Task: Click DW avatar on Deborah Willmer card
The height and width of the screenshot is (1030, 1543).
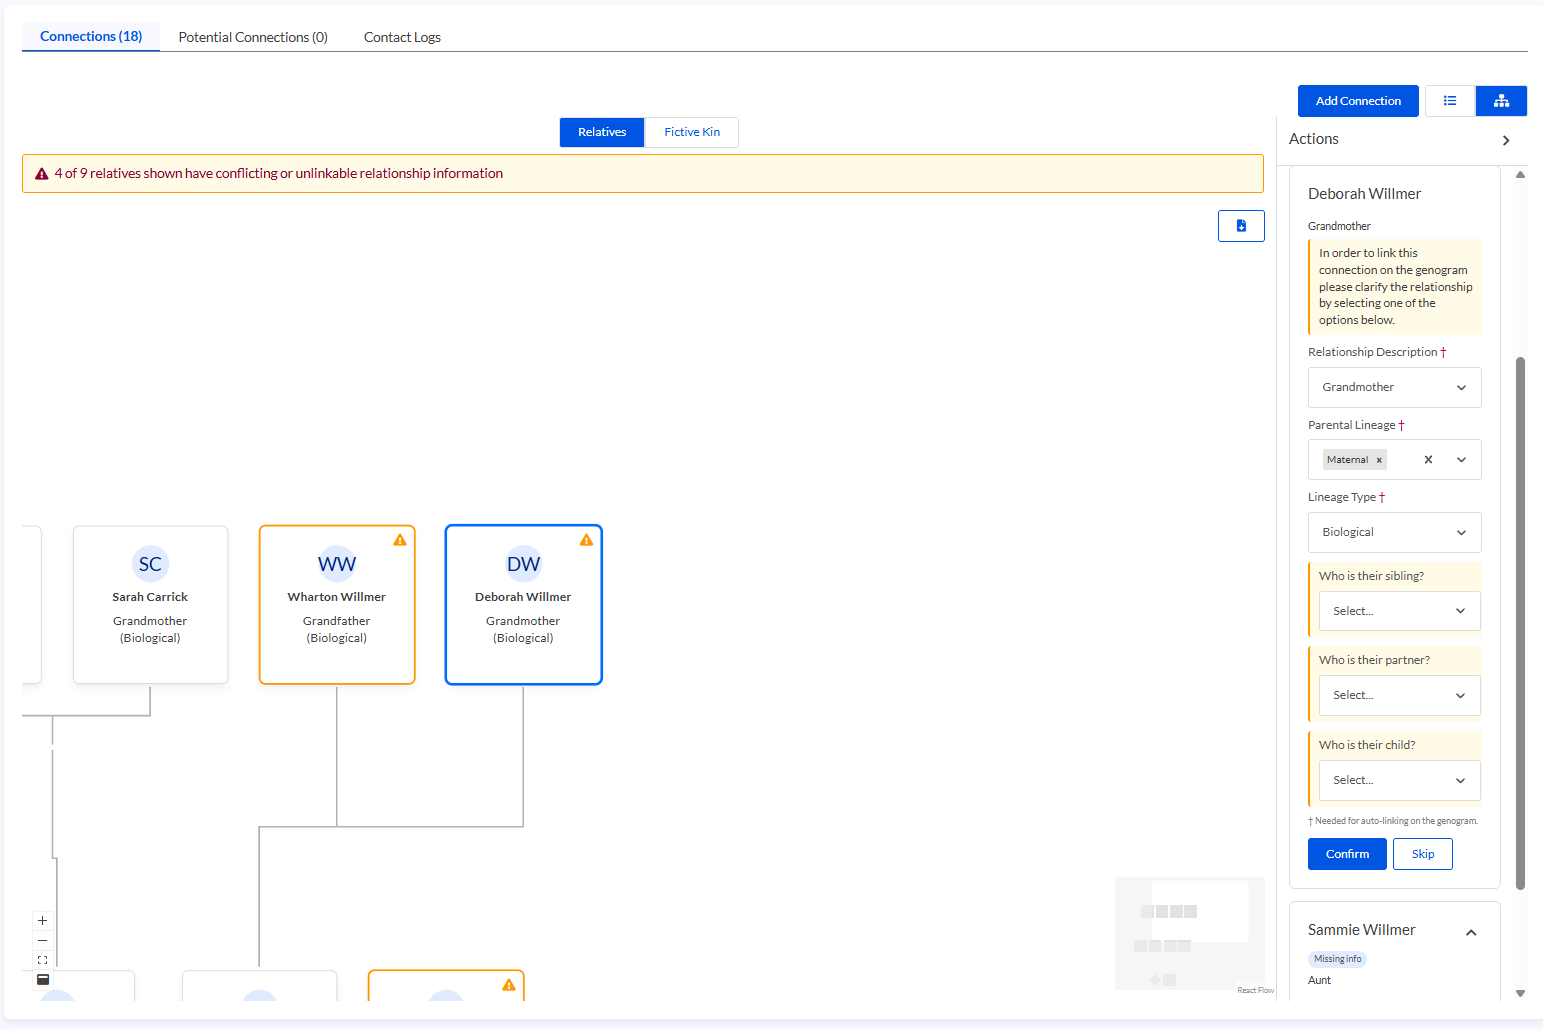Action: (x=523, y=564)
